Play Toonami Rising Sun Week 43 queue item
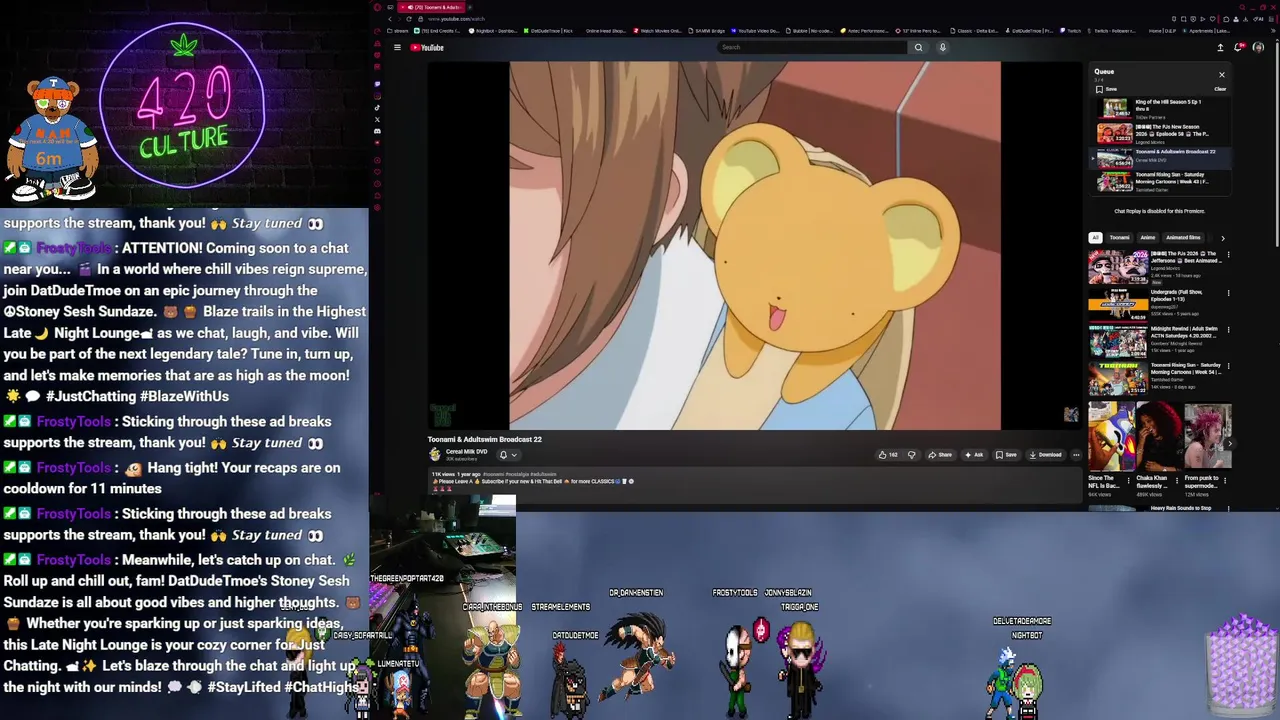 [x=1160, y=182]
